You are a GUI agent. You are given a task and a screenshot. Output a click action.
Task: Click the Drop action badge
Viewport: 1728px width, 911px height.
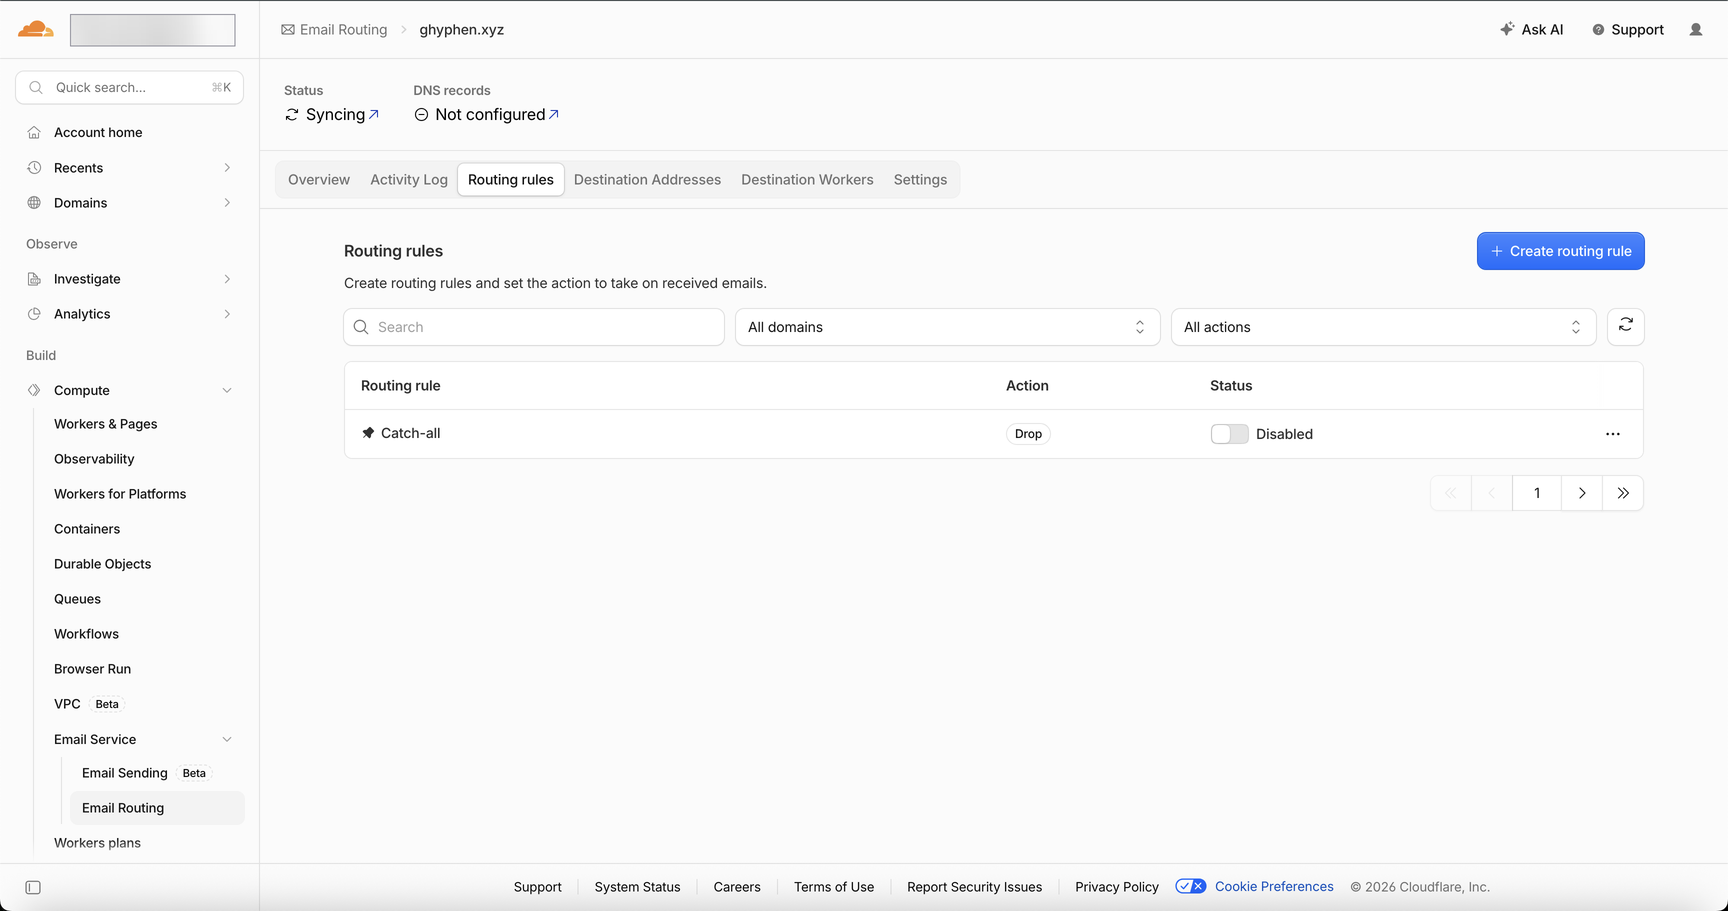pos(1028,434)
